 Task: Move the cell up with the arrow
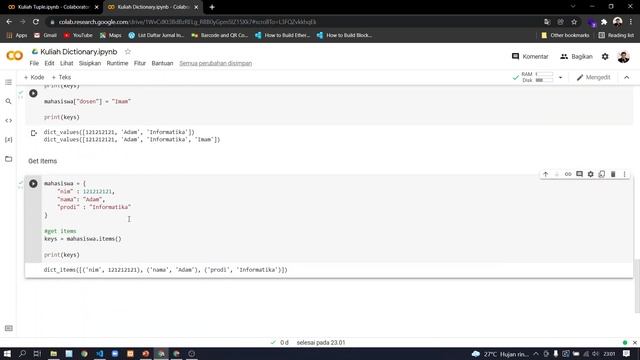pos(545,174)
